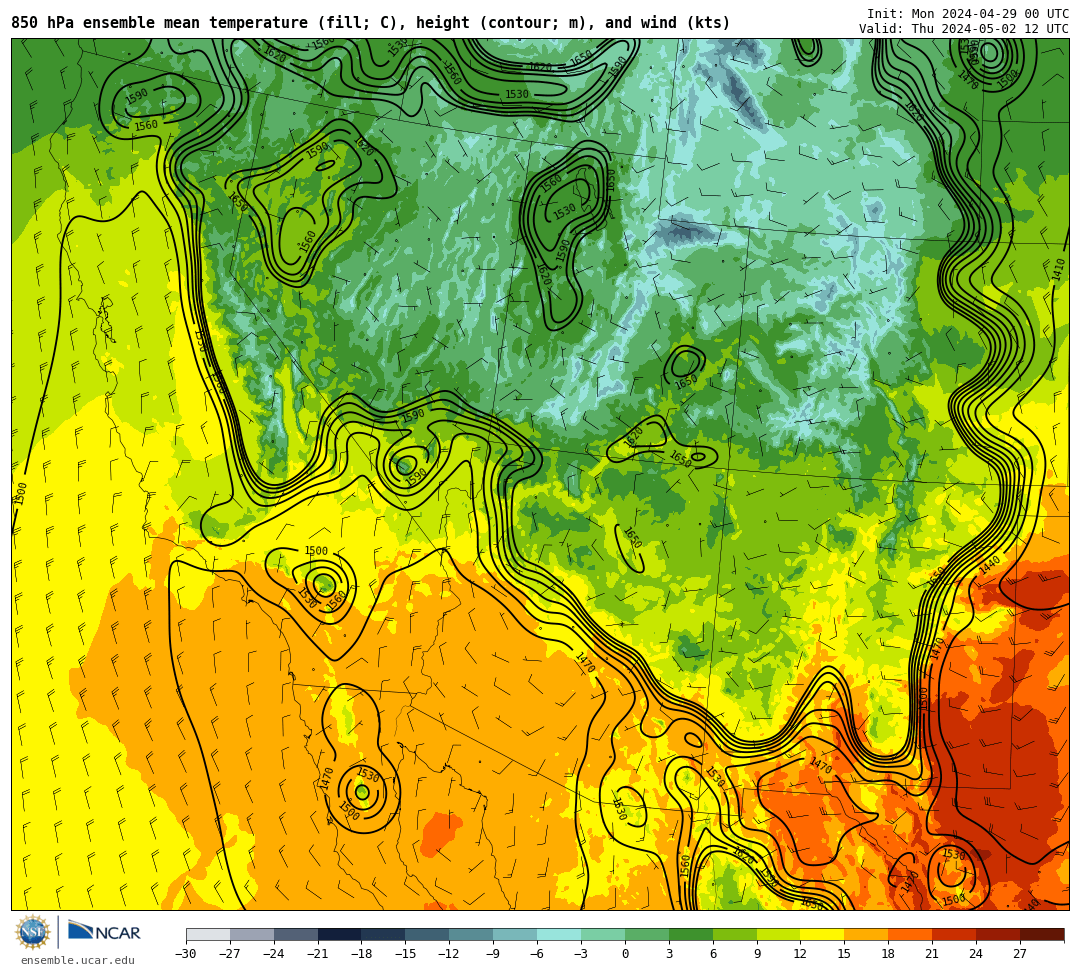The width and height of the screenshot is (1080, 973).
Task: Click the "-18" colorbar tick label
Action: (362, 954)
